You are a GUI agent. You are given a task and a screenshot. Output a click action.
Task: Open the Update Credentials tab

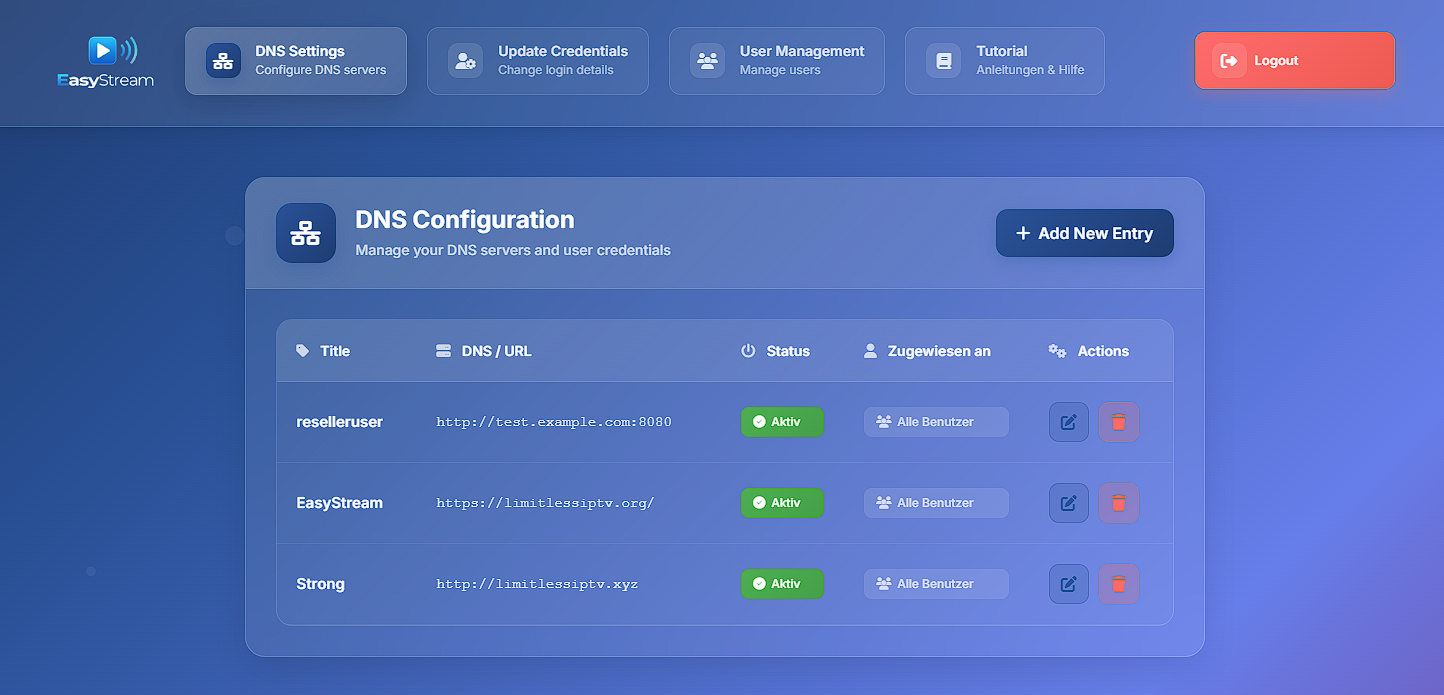538,61
